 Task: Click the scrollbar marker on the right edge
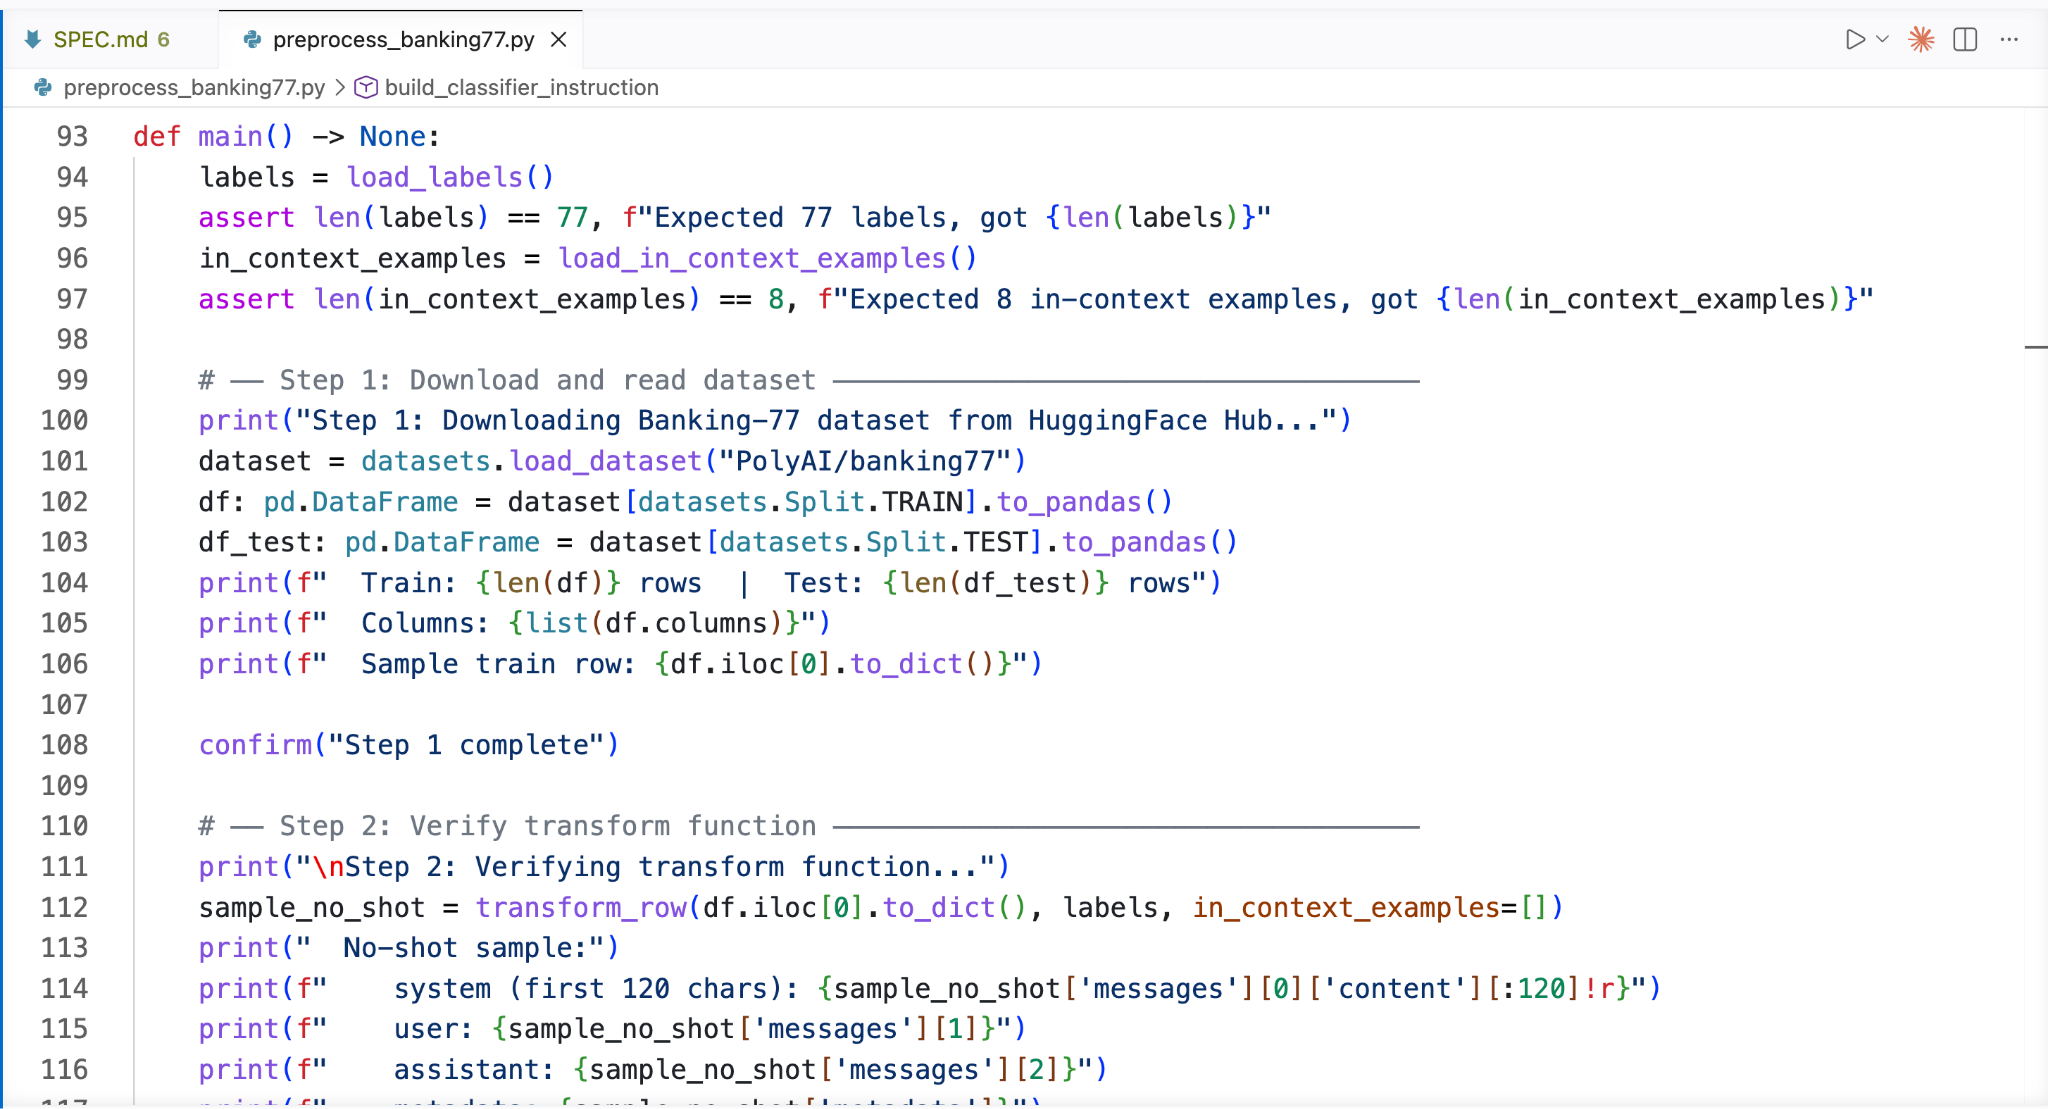click(x=2035, y=347)
